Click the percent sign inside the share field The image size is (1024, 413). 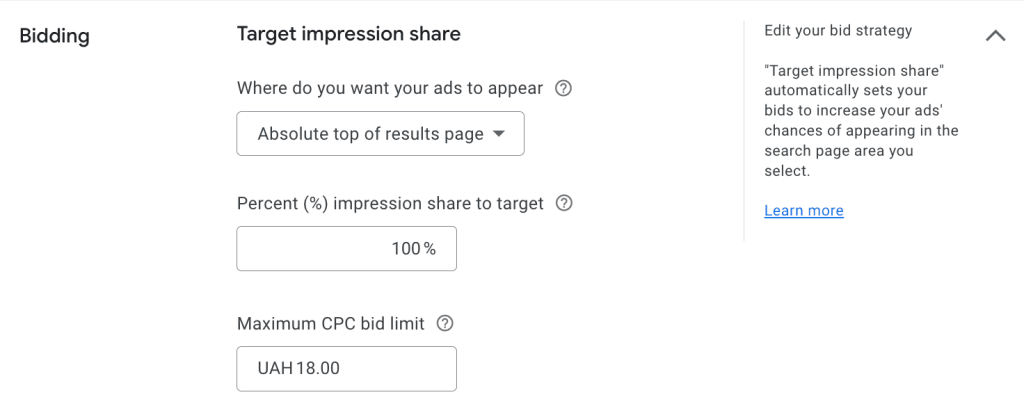coord(430,249)
